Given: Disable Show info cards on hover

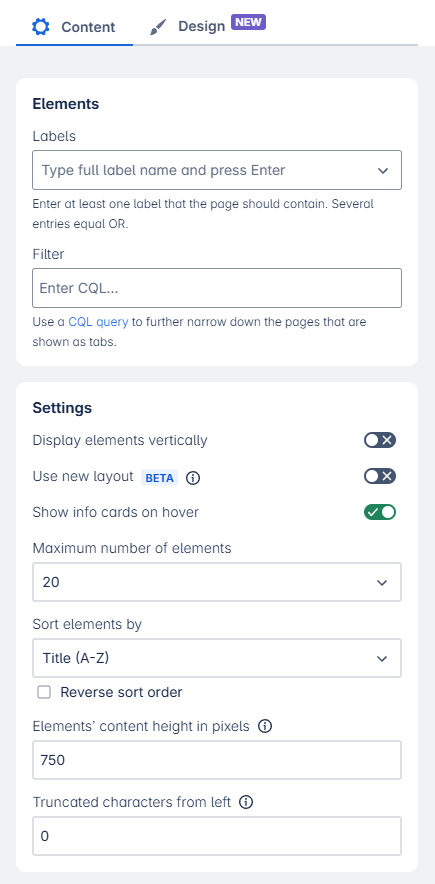Looking at the screenshot, I should pos(380,512).
